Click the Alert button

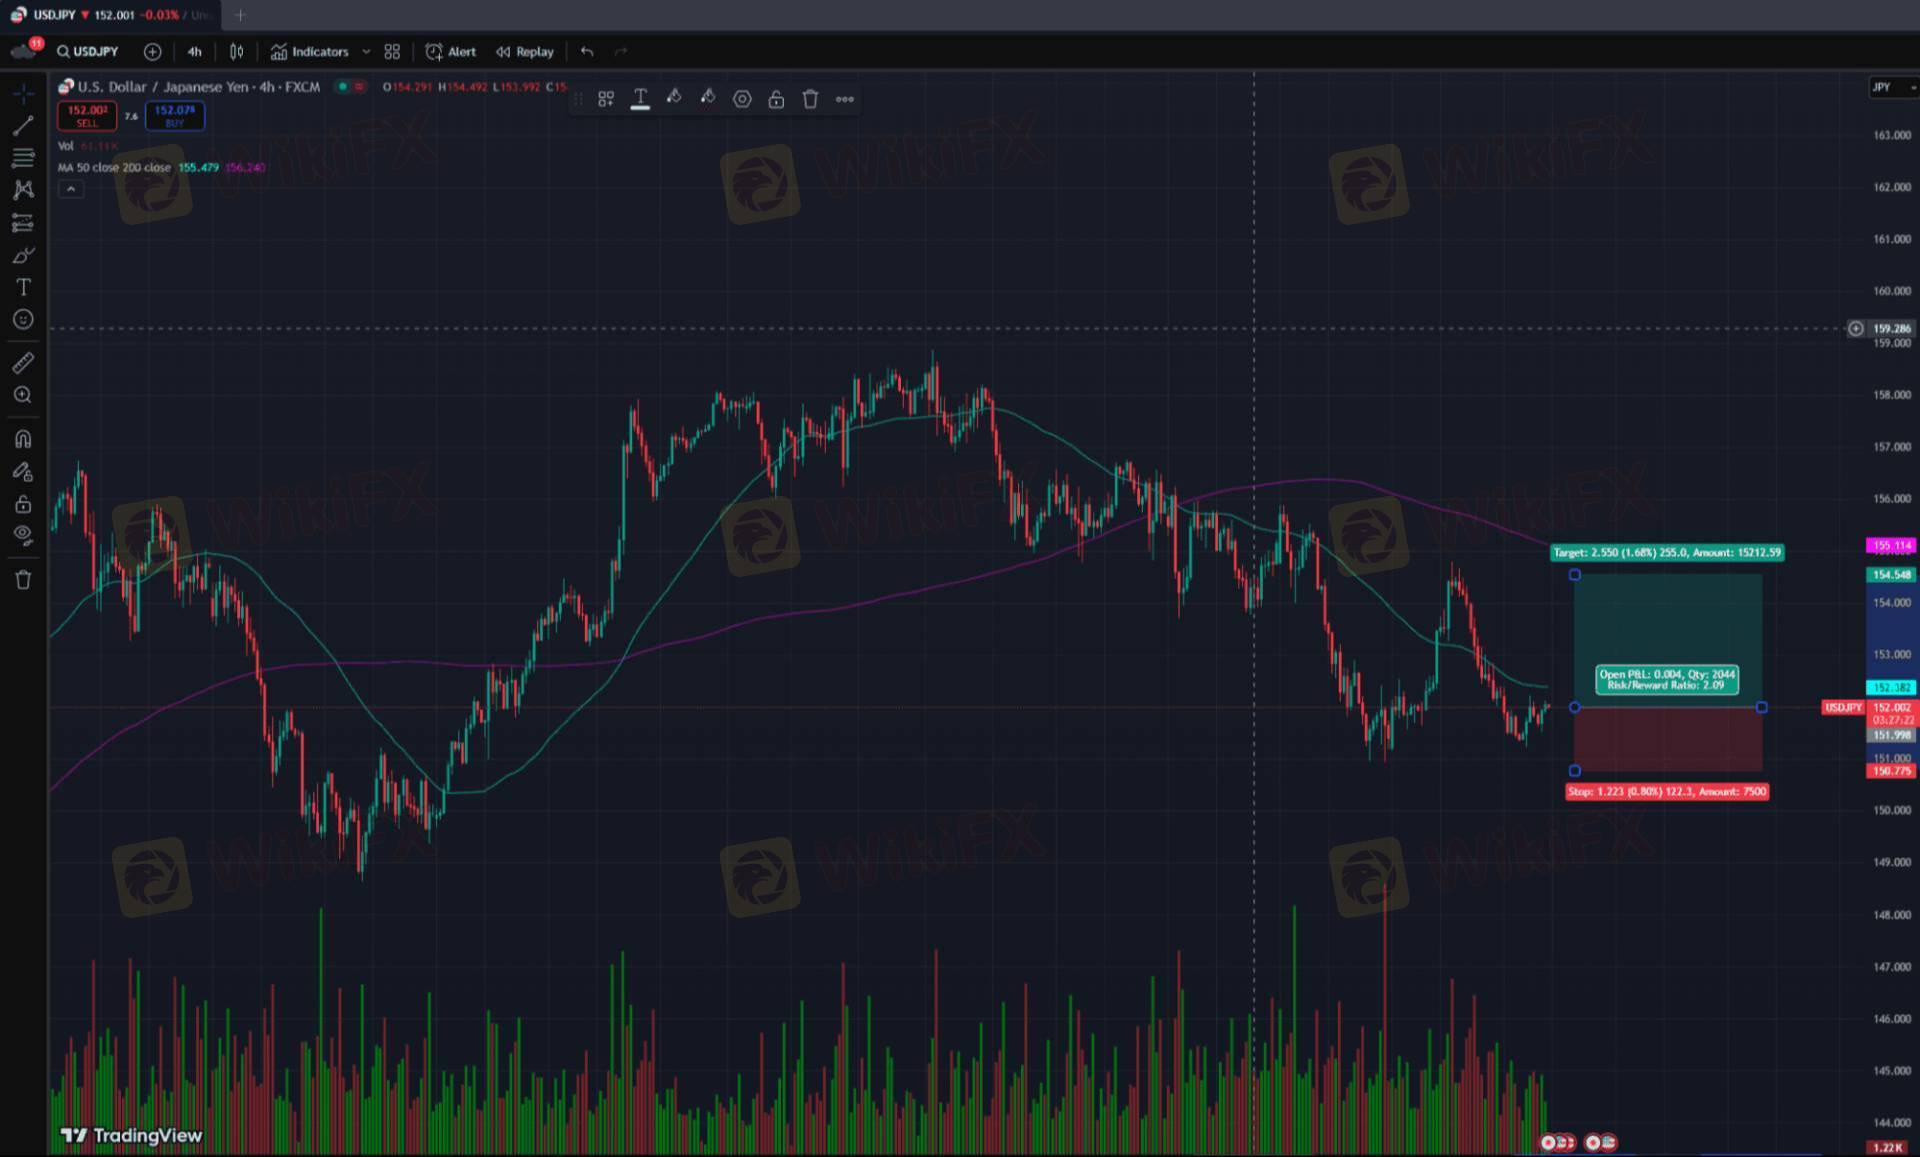[451, 51]
